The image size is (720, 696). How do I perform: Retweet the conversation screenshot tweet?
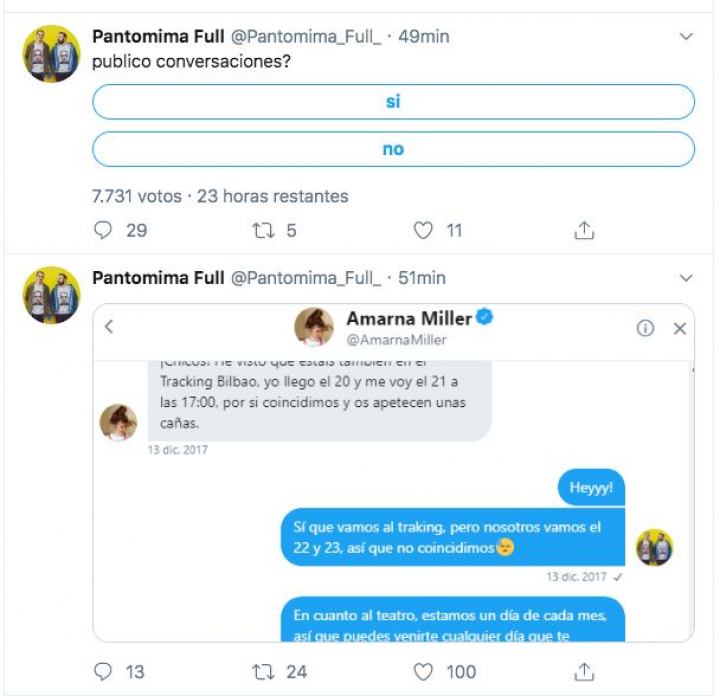click(x=264, y=672)
